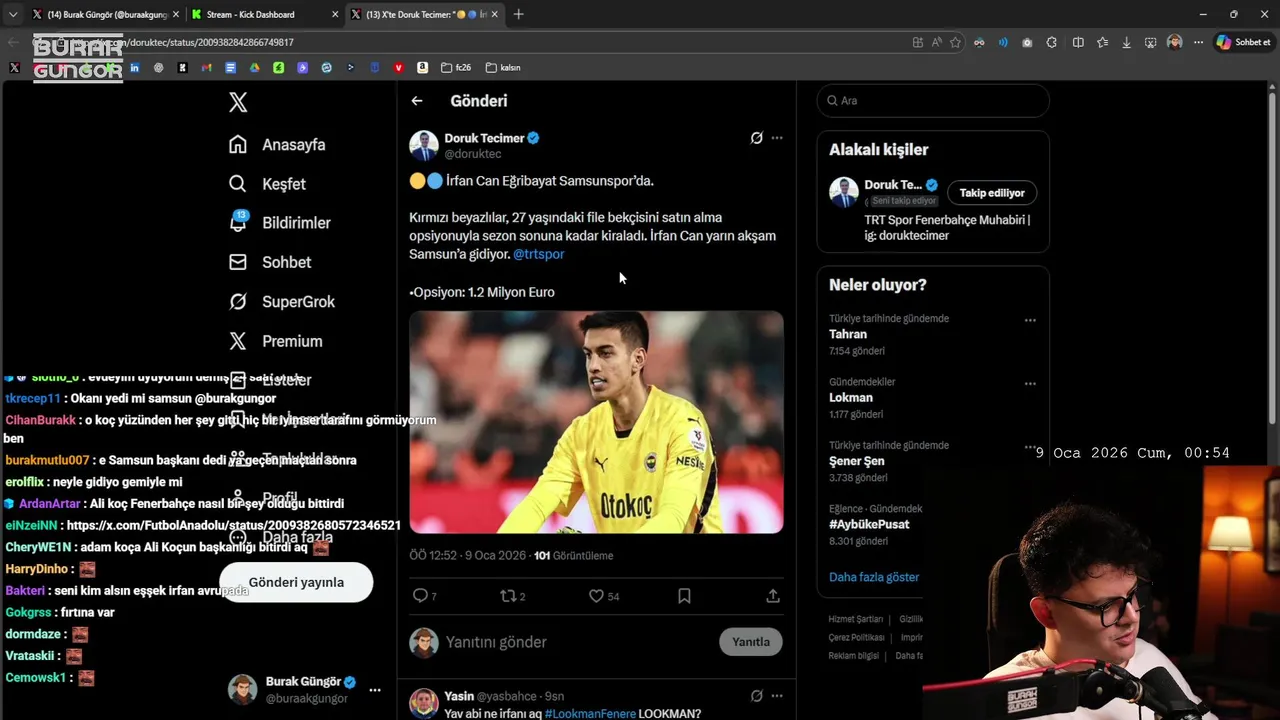Click the browser address bar URL
The width and height of the screenshot is (1280, 720).
point(180,42)
